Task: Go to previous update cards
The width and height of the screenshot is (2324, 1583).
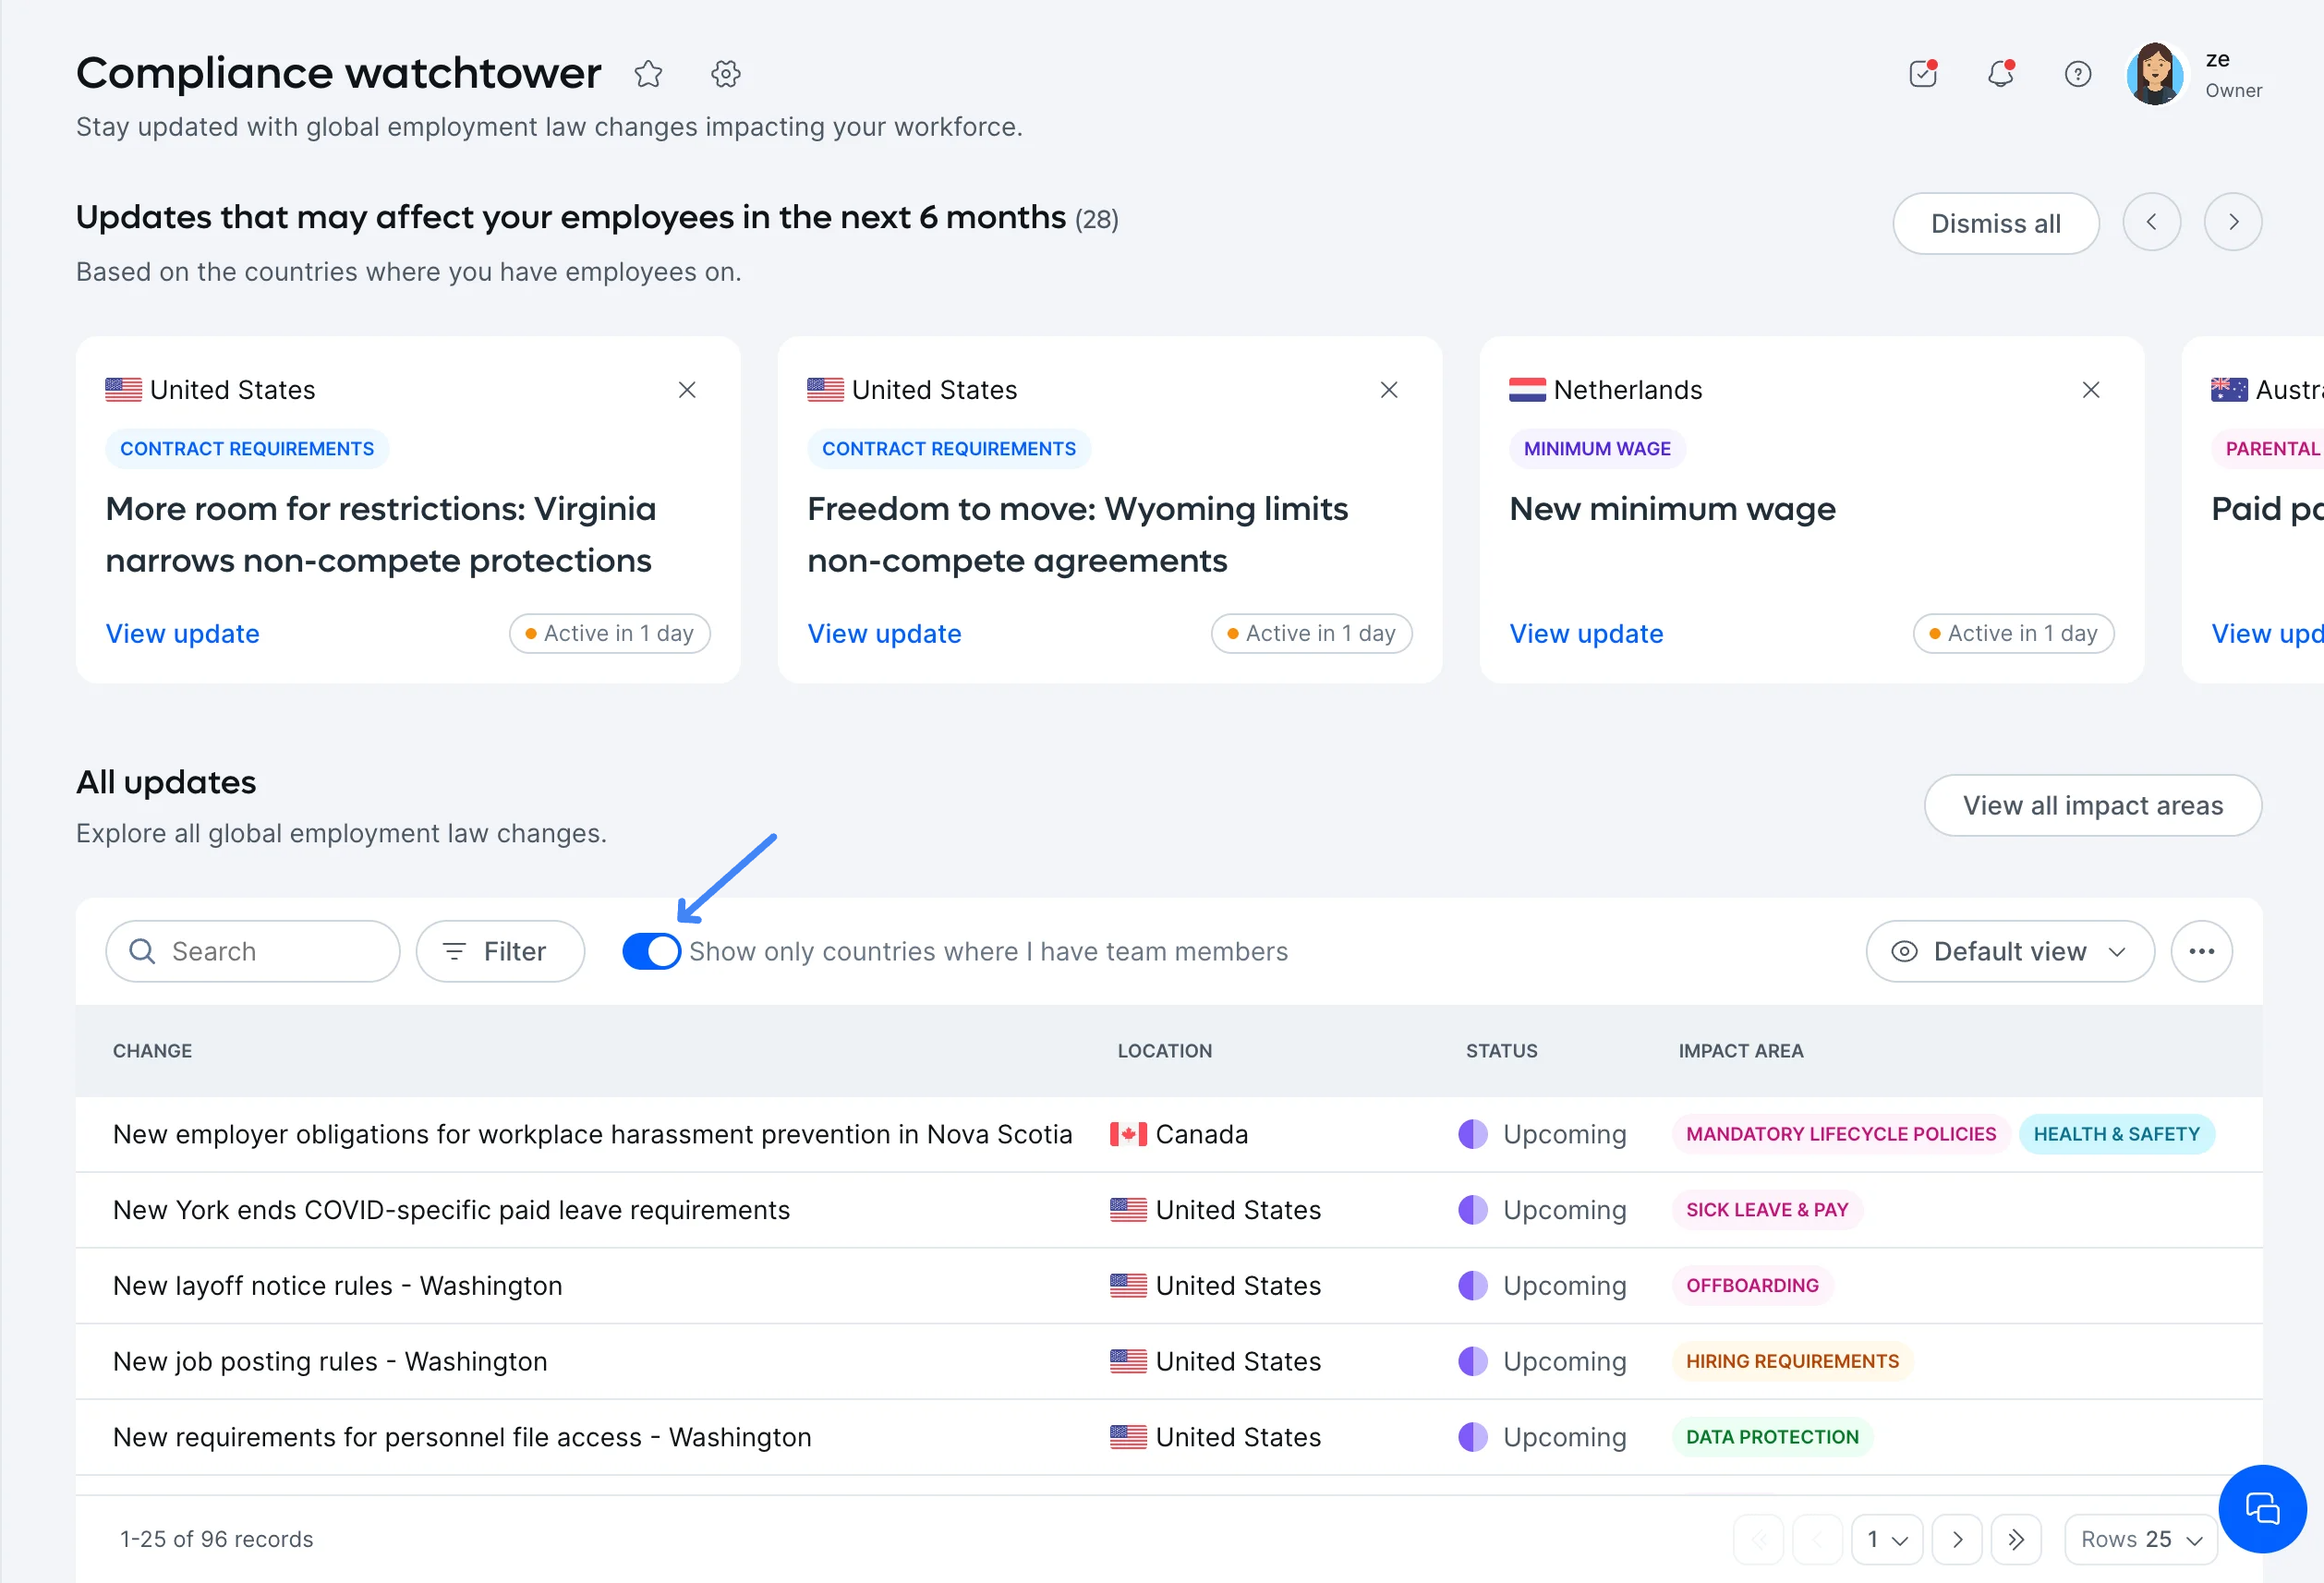Action: tap(2151, 222)
